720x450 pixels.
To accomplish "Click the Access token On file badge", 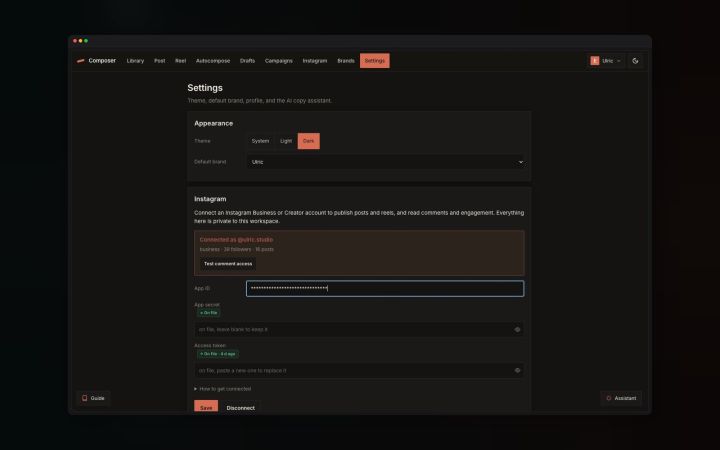I will pyautogui.click(x=218, y=354).
